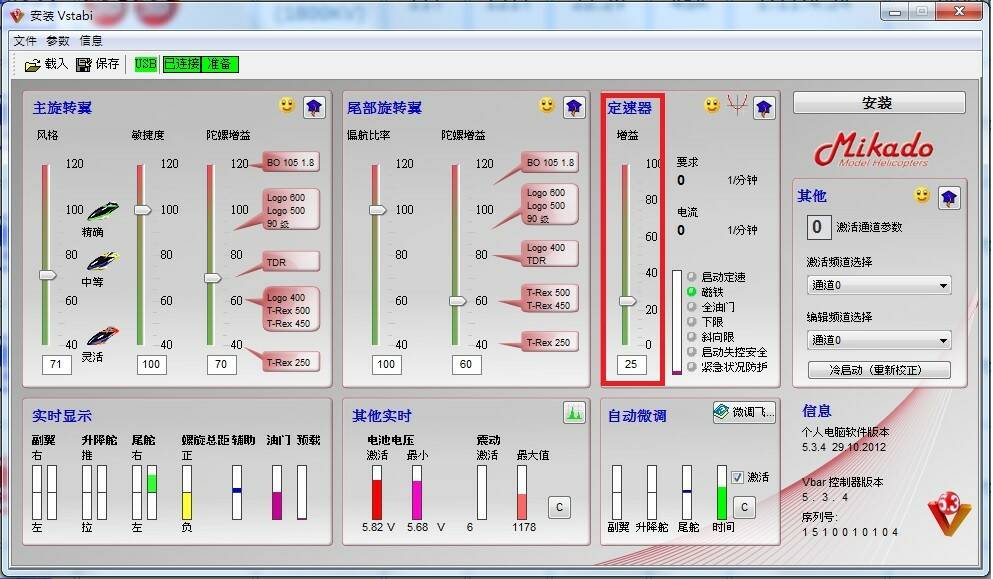The image size is (993, 579).
Task: Open the graduation-cap help in 其他 panel
Action: [949, 198]
